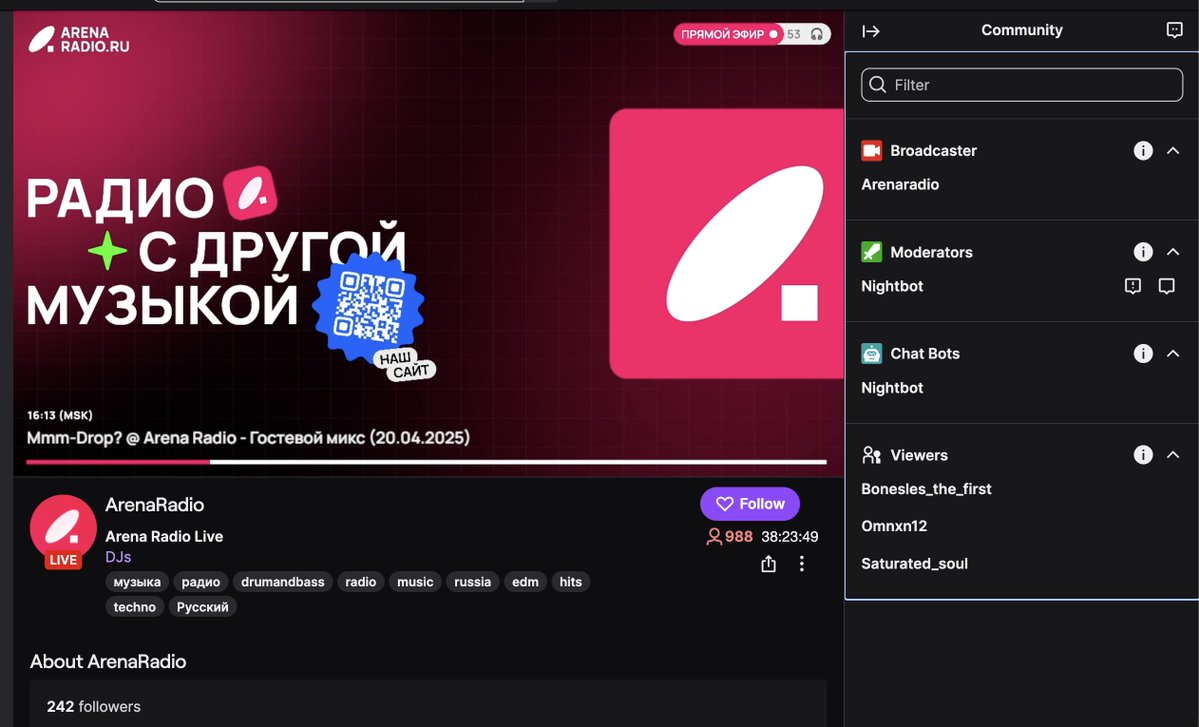Click the ПРЯМОЙ ЭФИР live badge
Viewport: 1199px width, 727px height.
[729, 34]
